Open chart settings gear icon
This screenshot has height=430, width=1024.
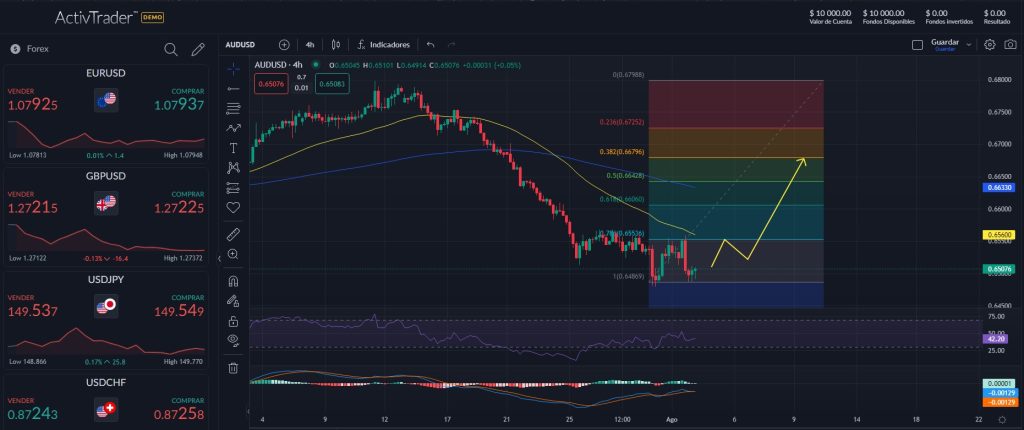[990, 44]
